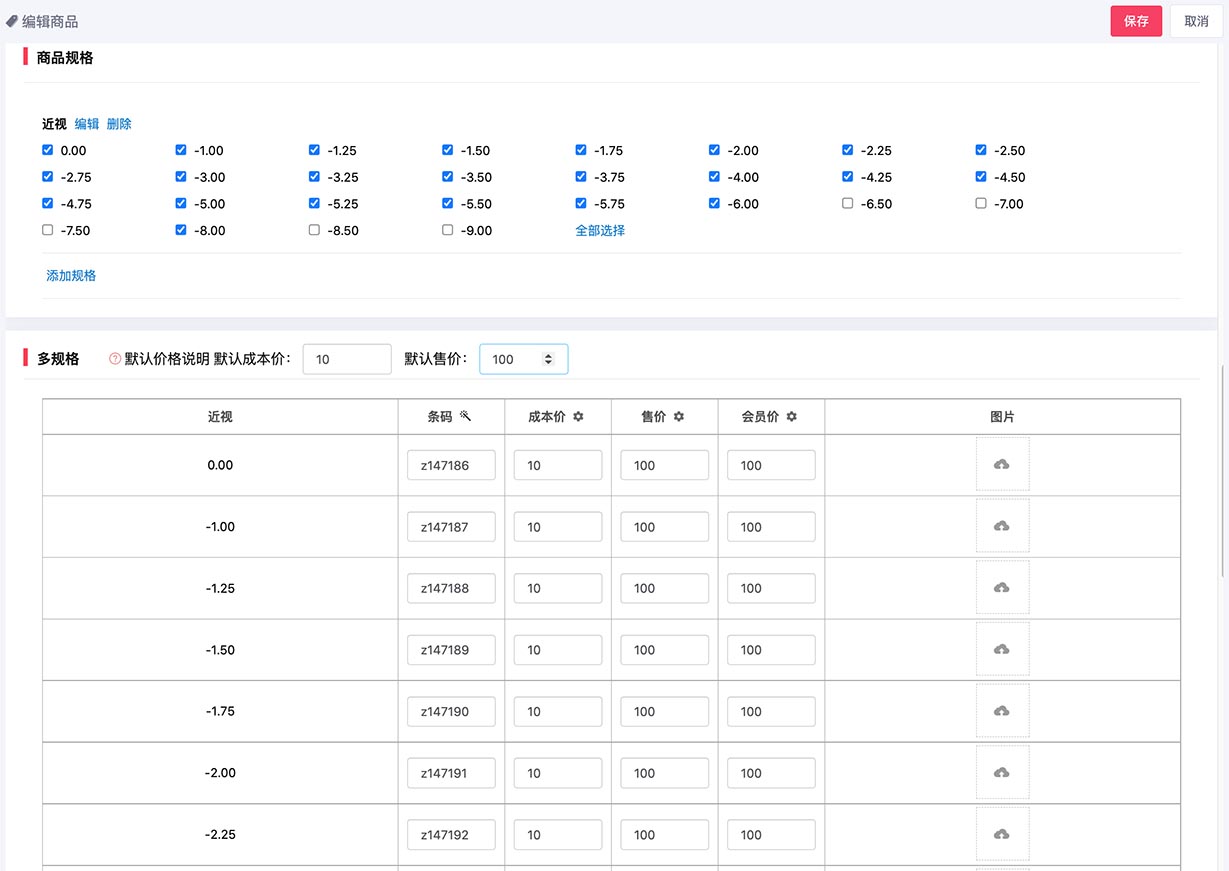This screenshot has width=1229, height=871.
Task: Open the 会员价 column gear settings
Action: (x=792, y=417)
